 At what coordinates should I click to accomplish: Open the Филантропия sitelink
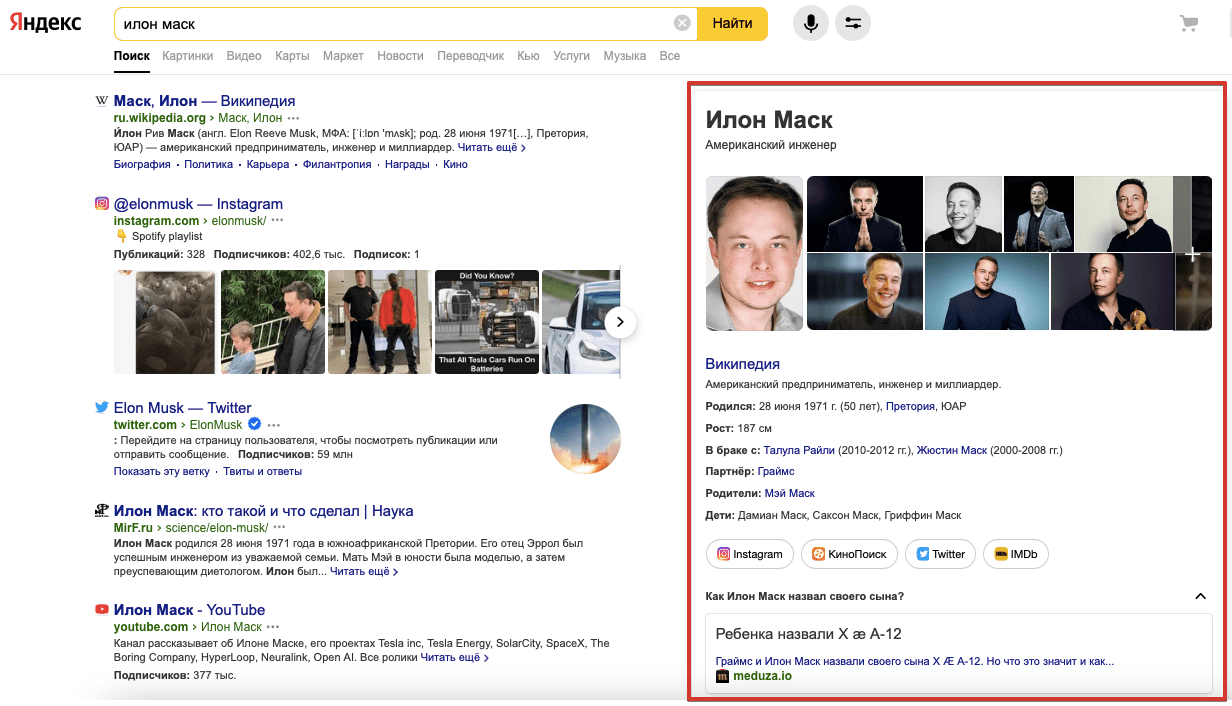tap(337, 164)
